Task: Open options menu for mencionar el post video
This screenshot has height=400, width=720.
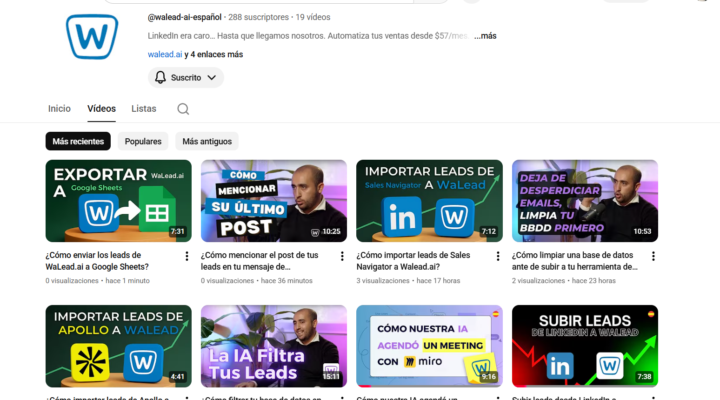Action: pos(342,256)
